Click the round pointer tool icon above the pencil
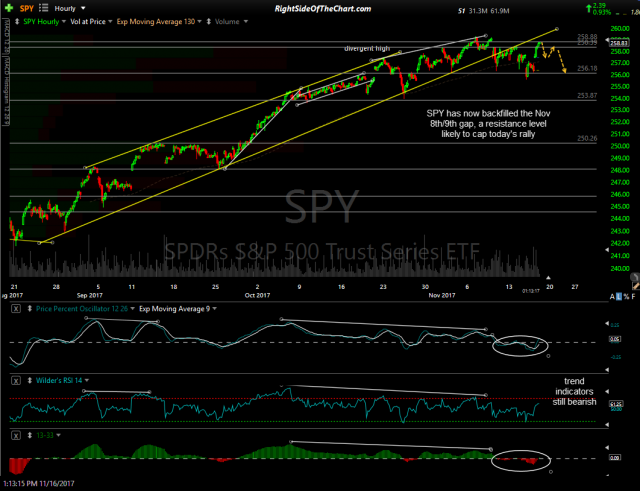This screenshot has height=491, width=640. pyautogui.click(x=635, y=277)
